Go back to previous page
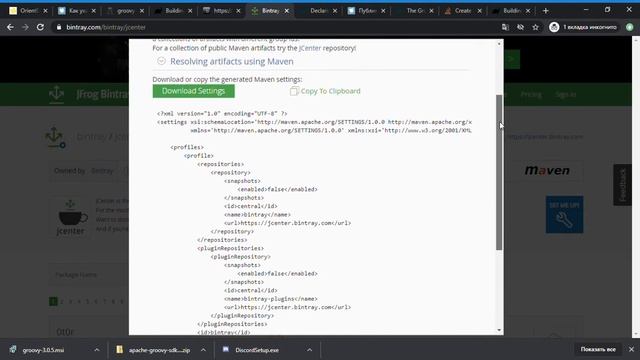Screen dimensions: 640x360 click(x=10, y=27)
